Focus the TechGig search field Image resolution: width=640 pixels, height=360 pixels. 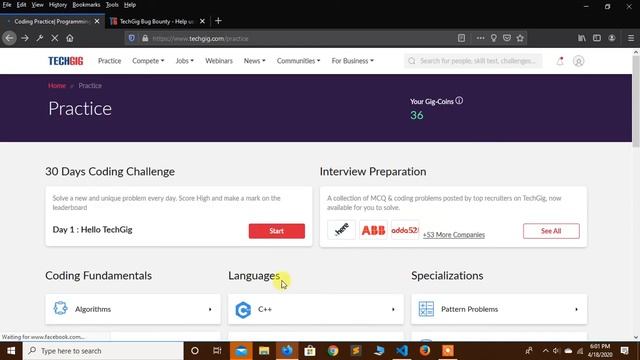coord(473,61)
